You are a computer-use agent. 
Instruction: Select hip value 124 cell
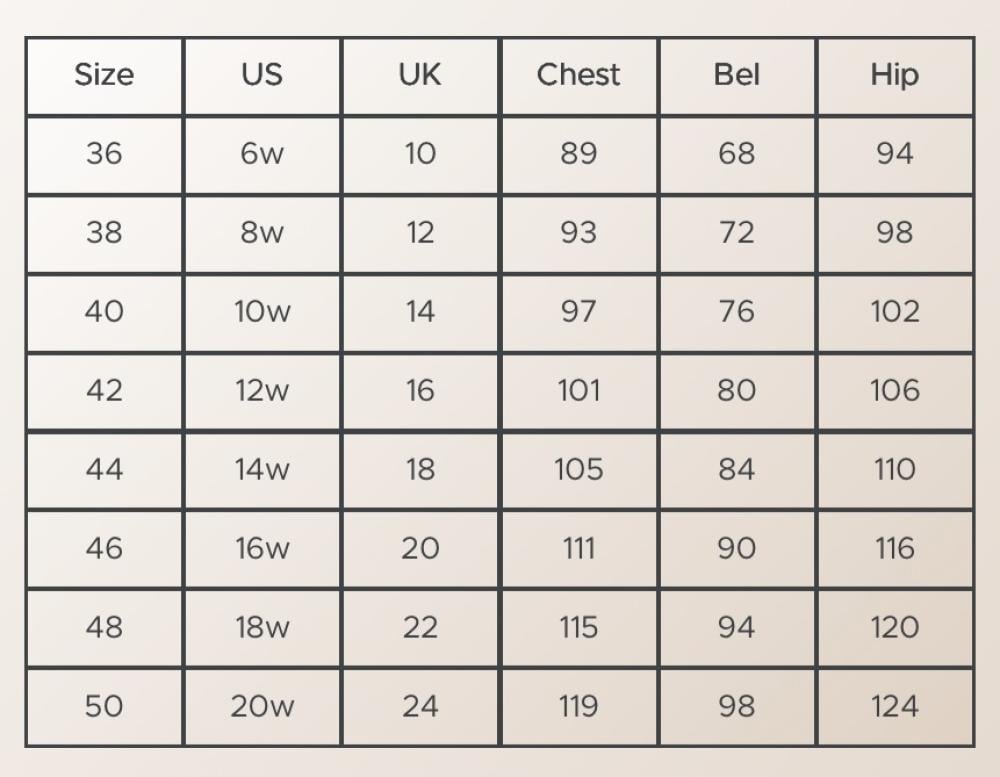895,707
